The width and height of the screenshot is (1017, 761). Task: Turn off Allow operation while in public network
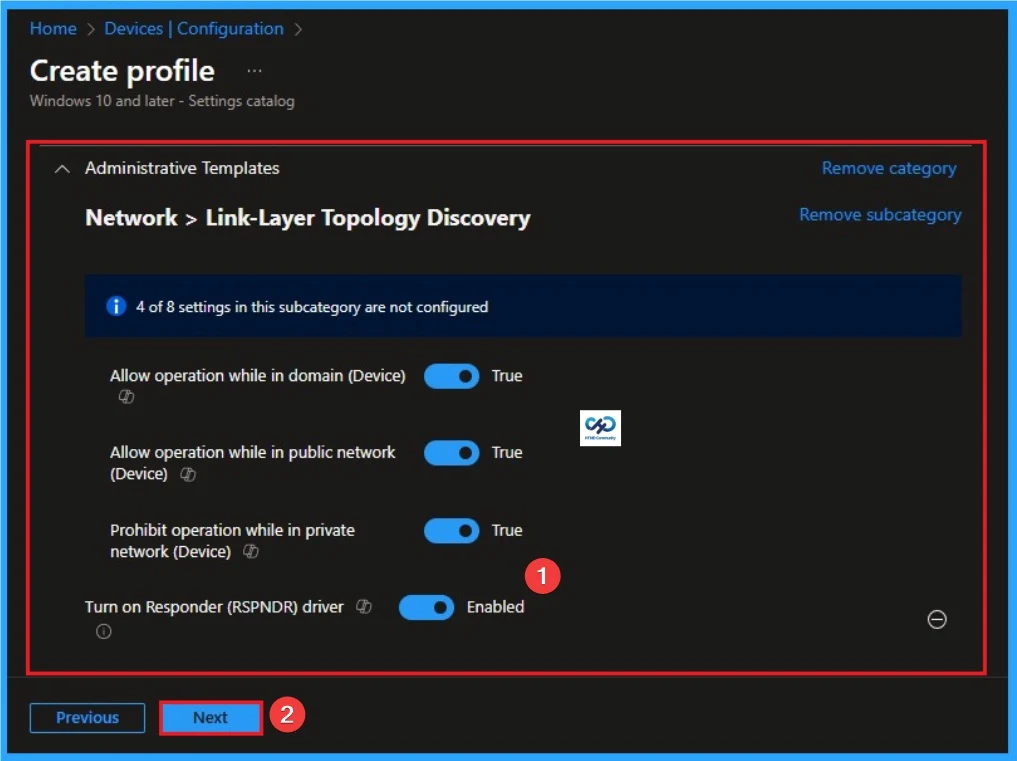pyautogui.click(x=451, y=453)
